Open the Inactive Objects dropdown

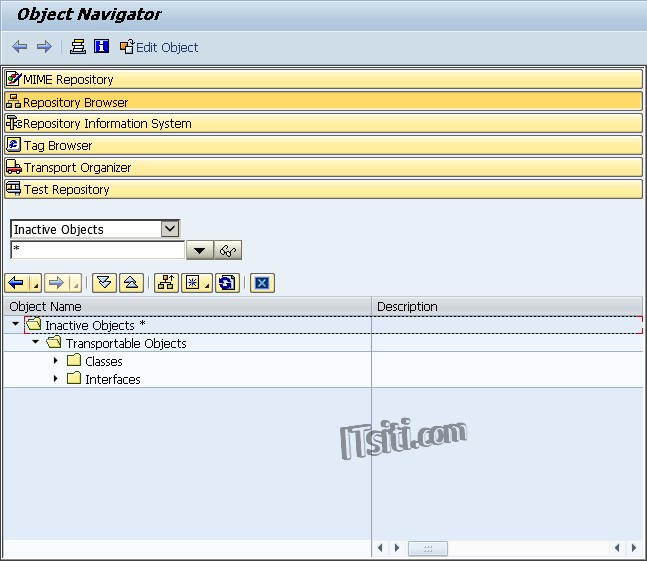170,229
